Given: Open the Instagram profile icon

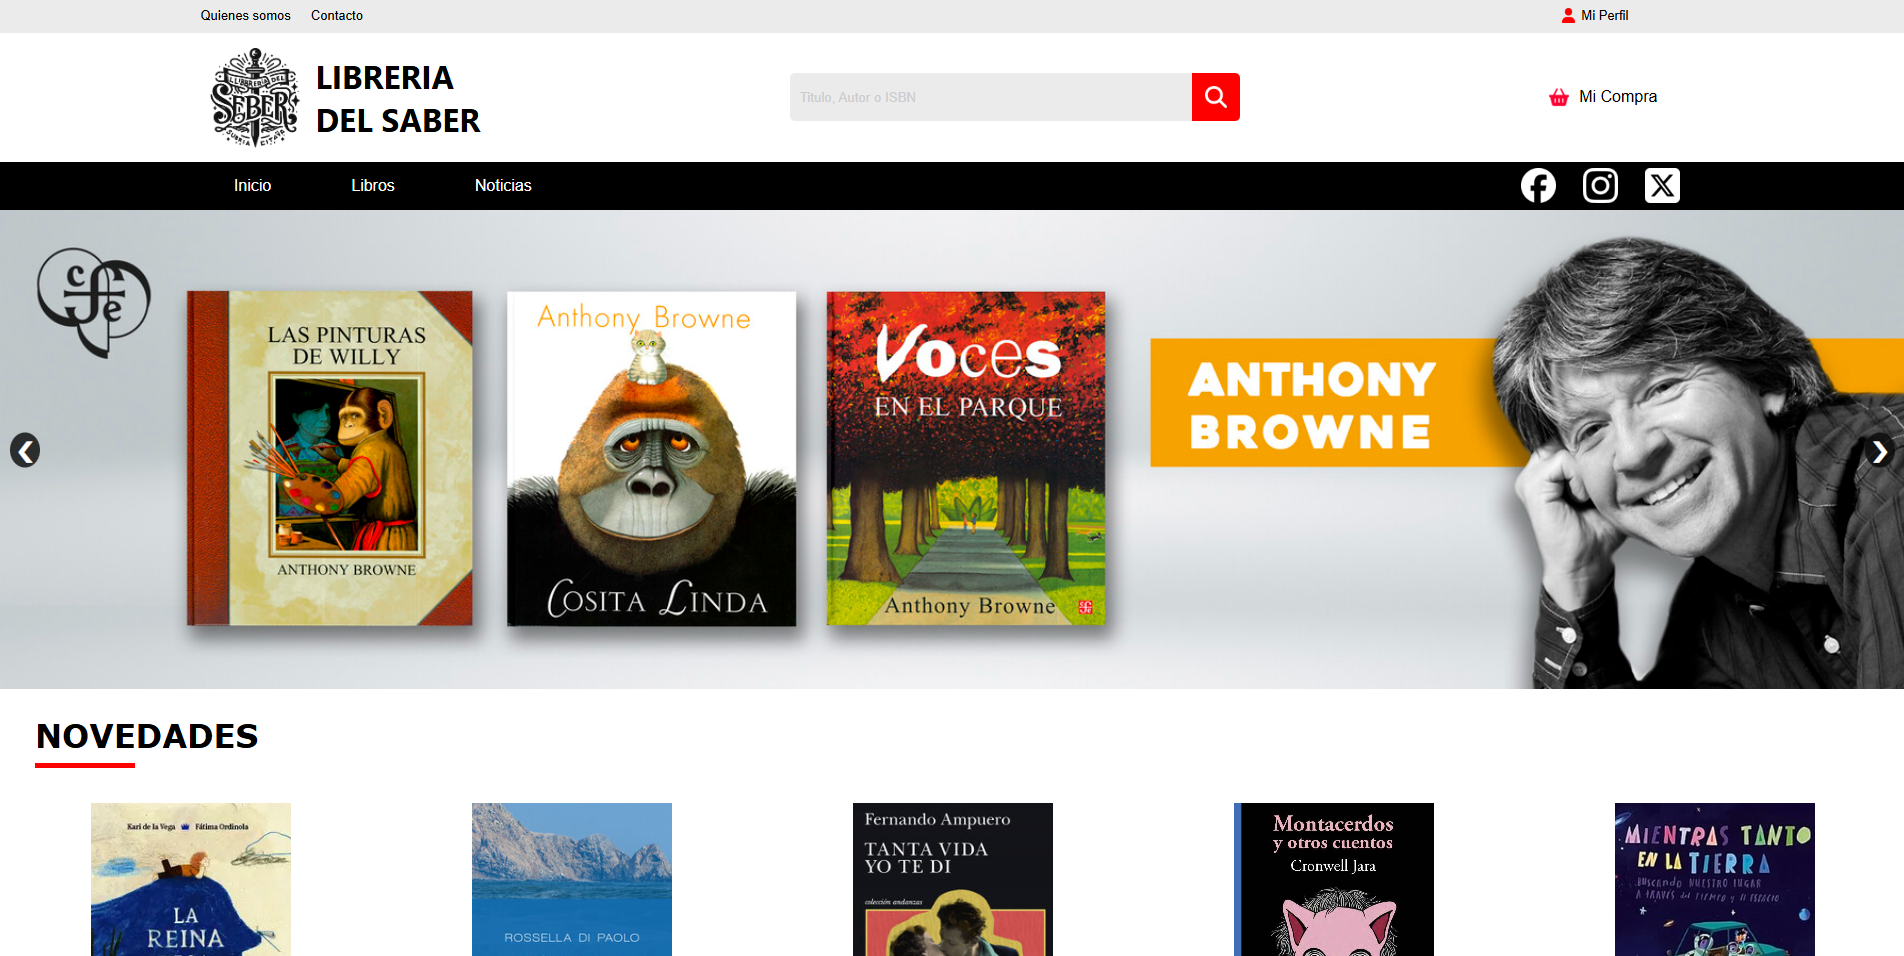Looking at the screenshot, I should [x=1600, y=186].
